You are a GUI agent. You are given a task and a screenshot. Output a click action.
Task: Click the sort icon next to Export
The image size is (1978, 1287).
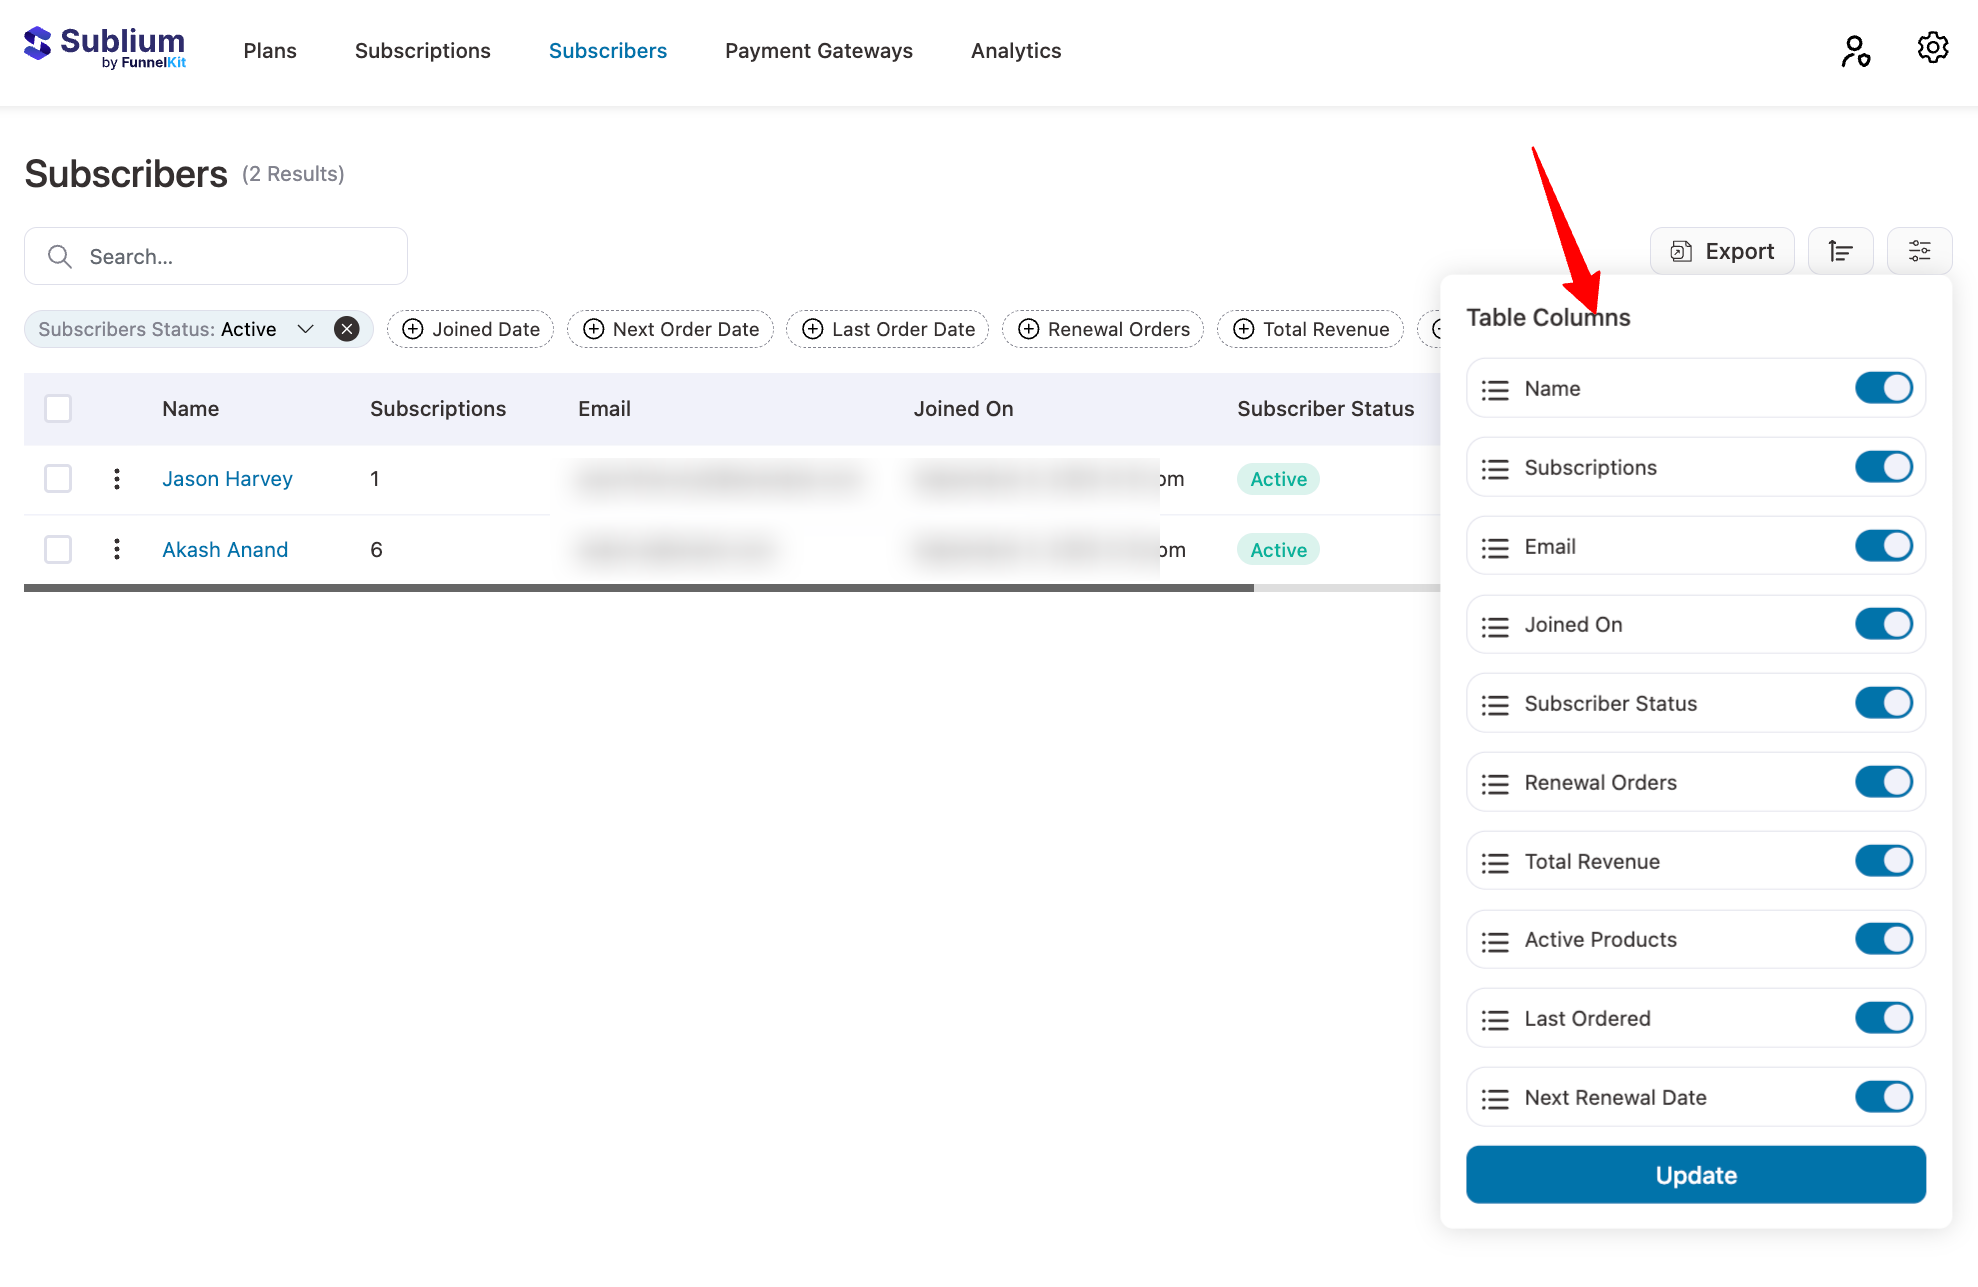(x=1840, y=251)
